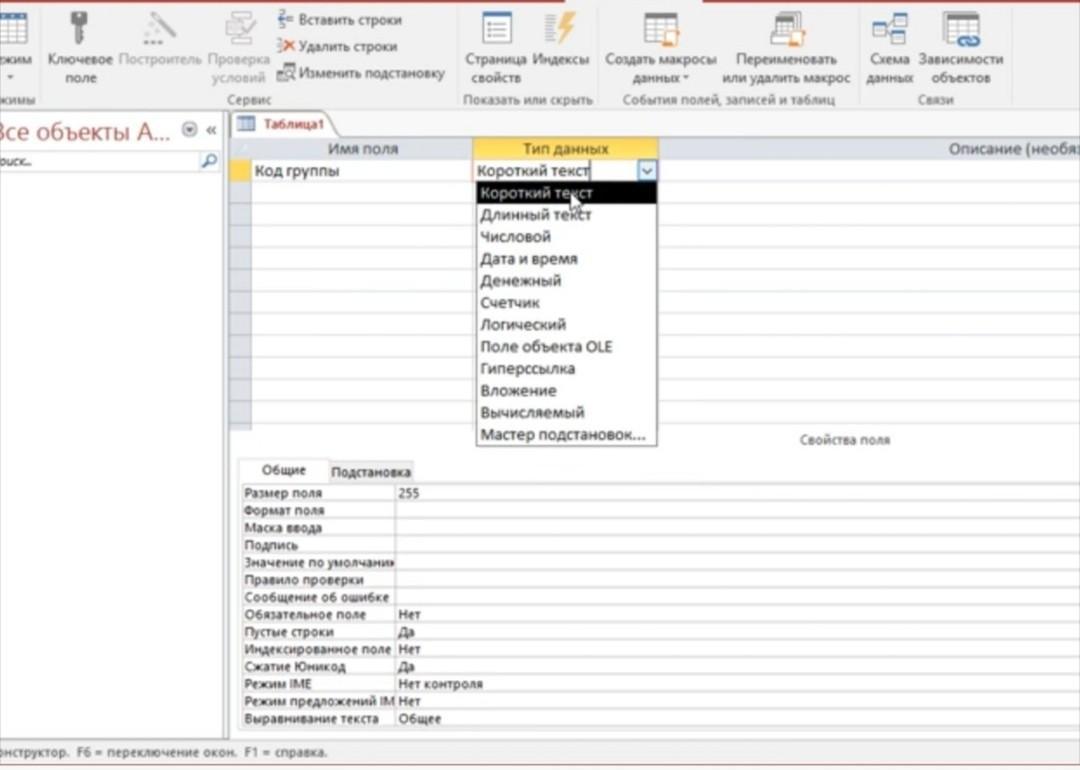Open navigation pane options dropdown arrow
The image size is (1080, 770).
(189, 129)
